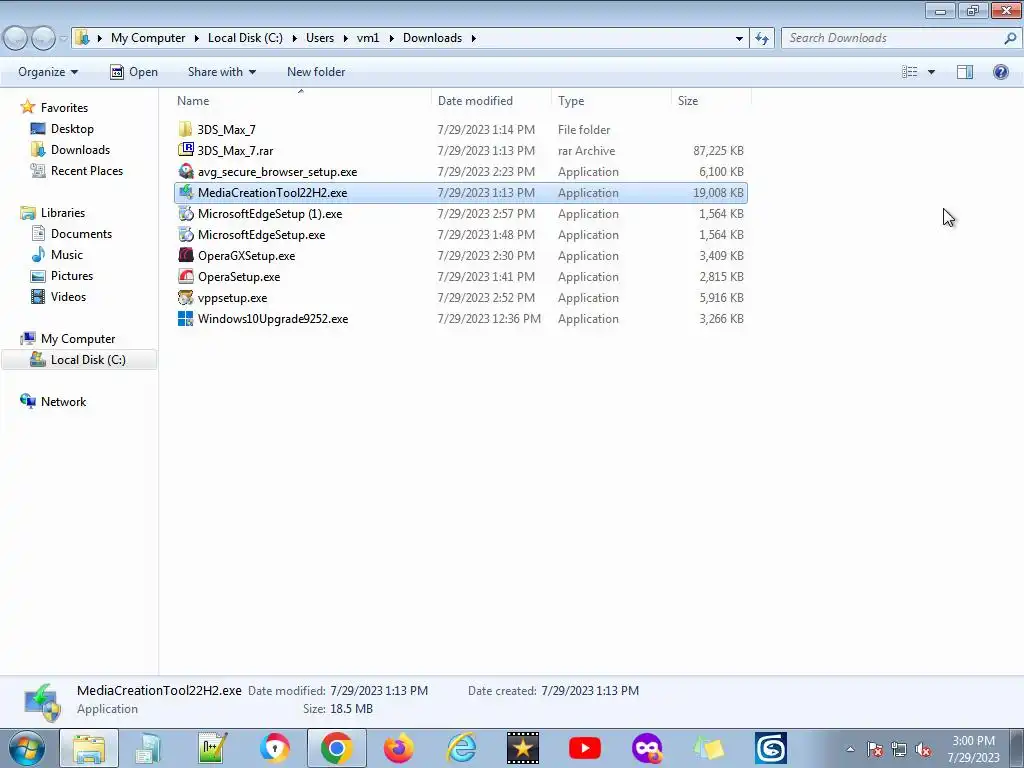Click the Refresh button beside address bar

pos(761,38)
